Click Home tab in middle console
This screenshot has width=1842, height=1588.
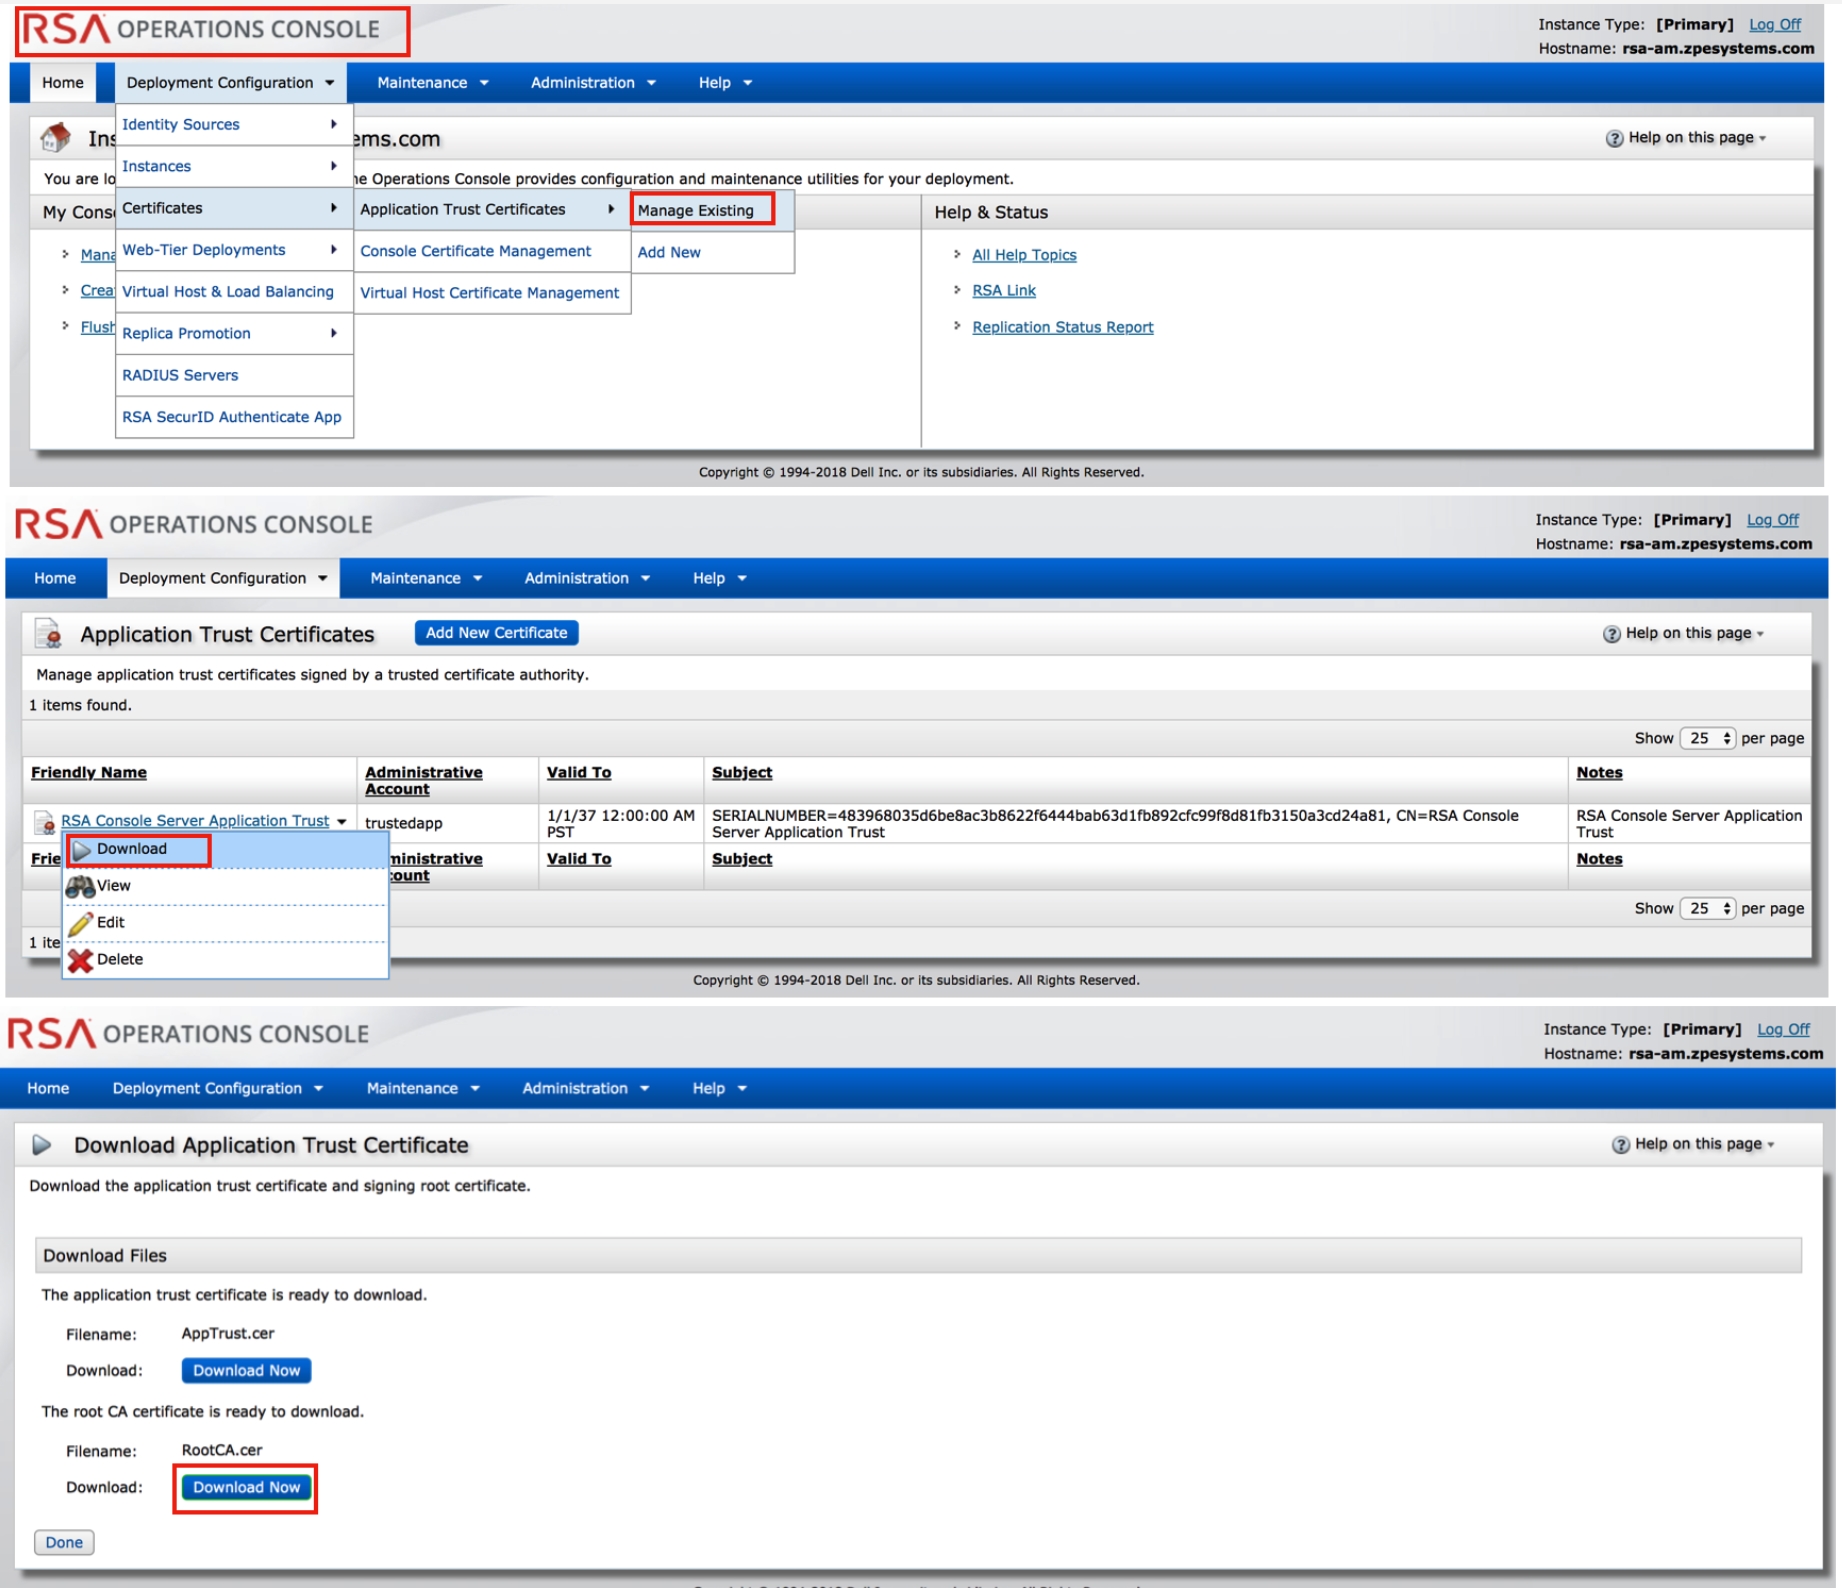pos(55,579)
